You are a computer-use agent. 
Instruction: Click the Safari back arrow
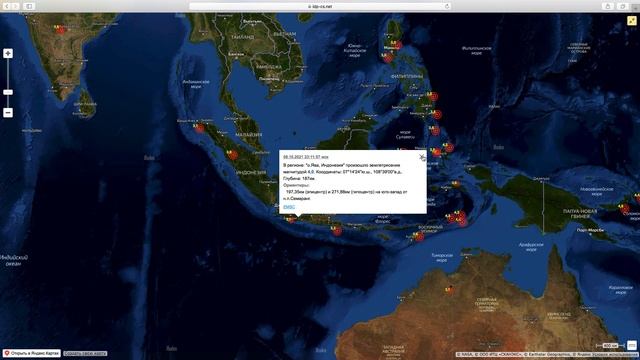[7, 6]
